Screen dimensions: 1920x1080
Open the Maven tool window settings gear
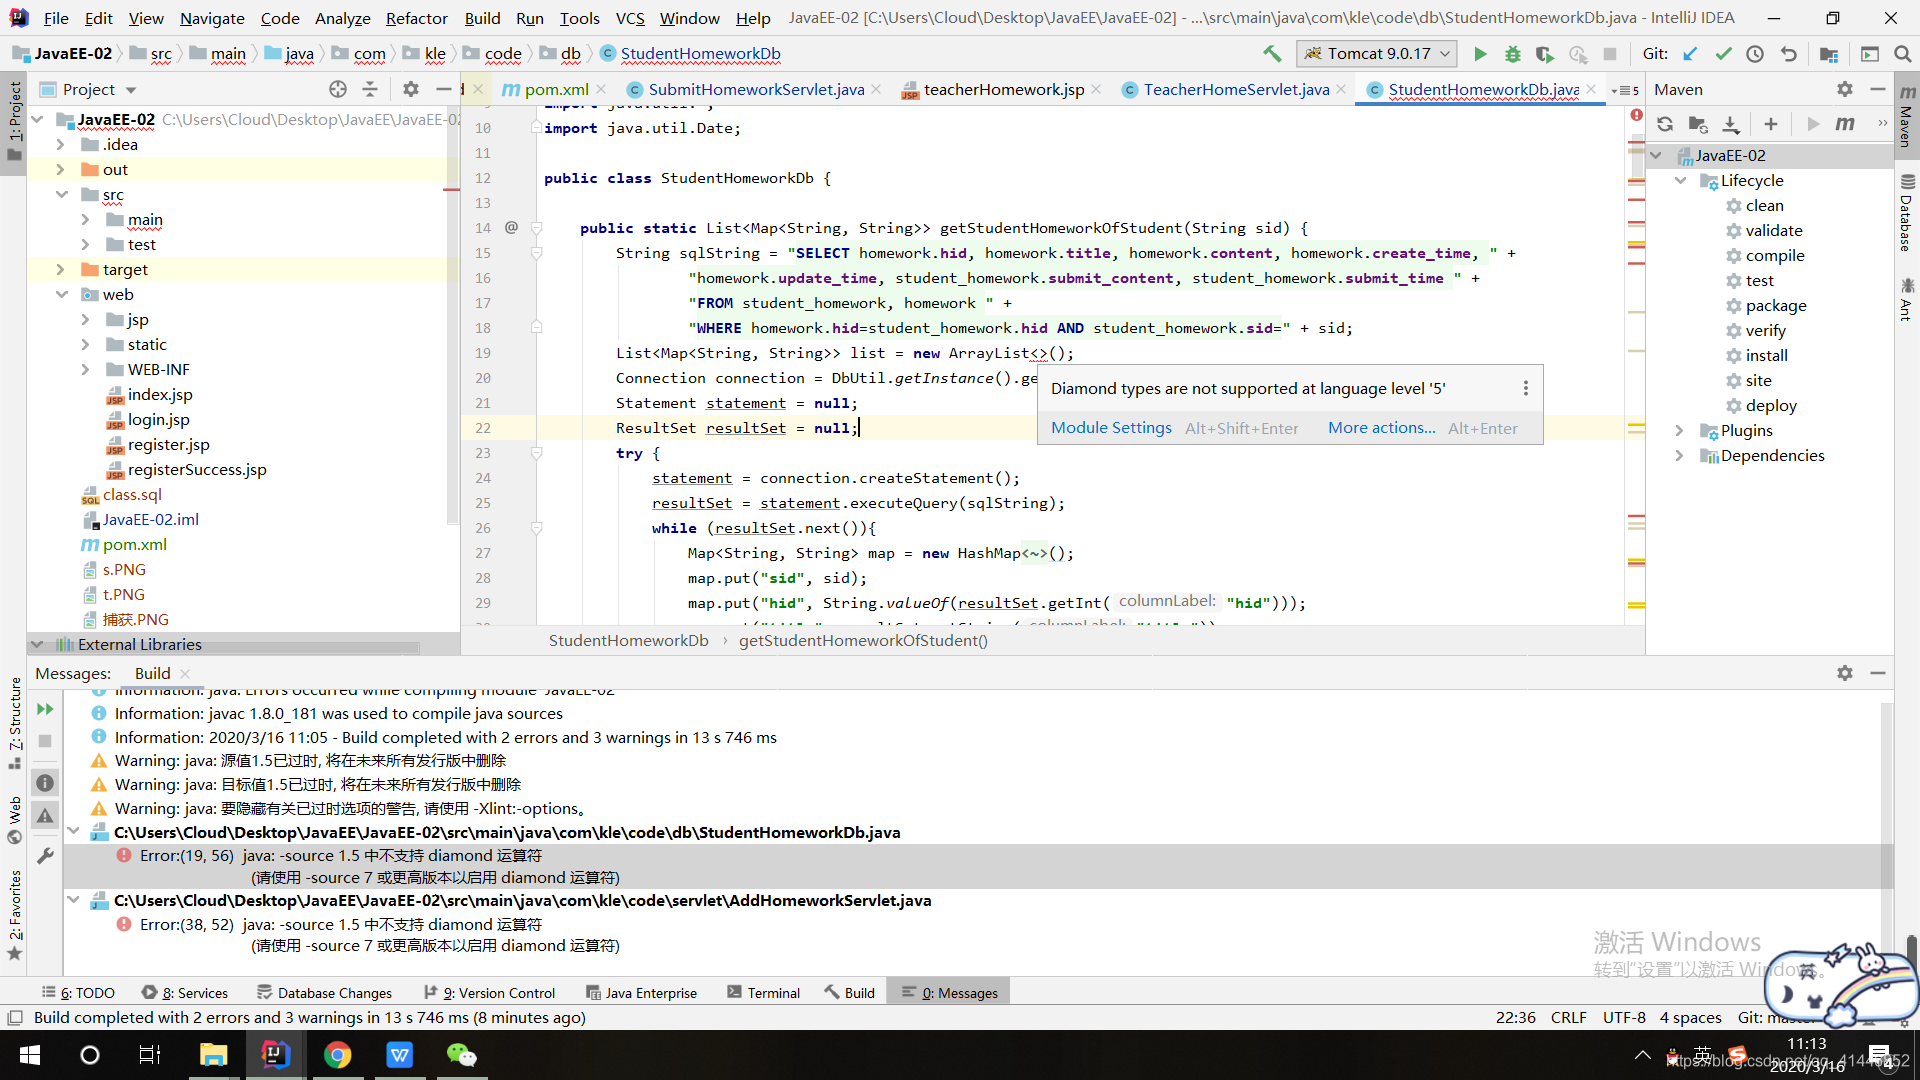[1844, 89]
